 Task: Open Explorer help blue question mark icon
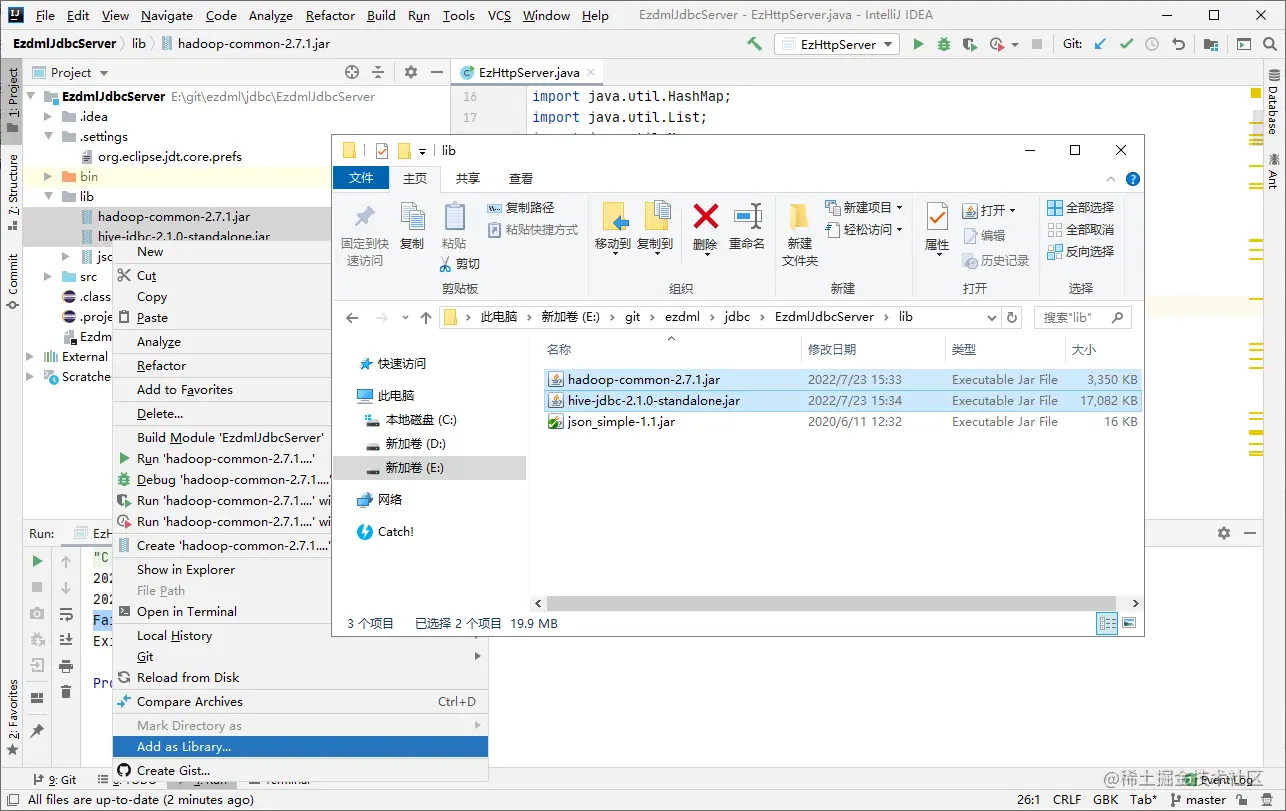pos(1133,179)
